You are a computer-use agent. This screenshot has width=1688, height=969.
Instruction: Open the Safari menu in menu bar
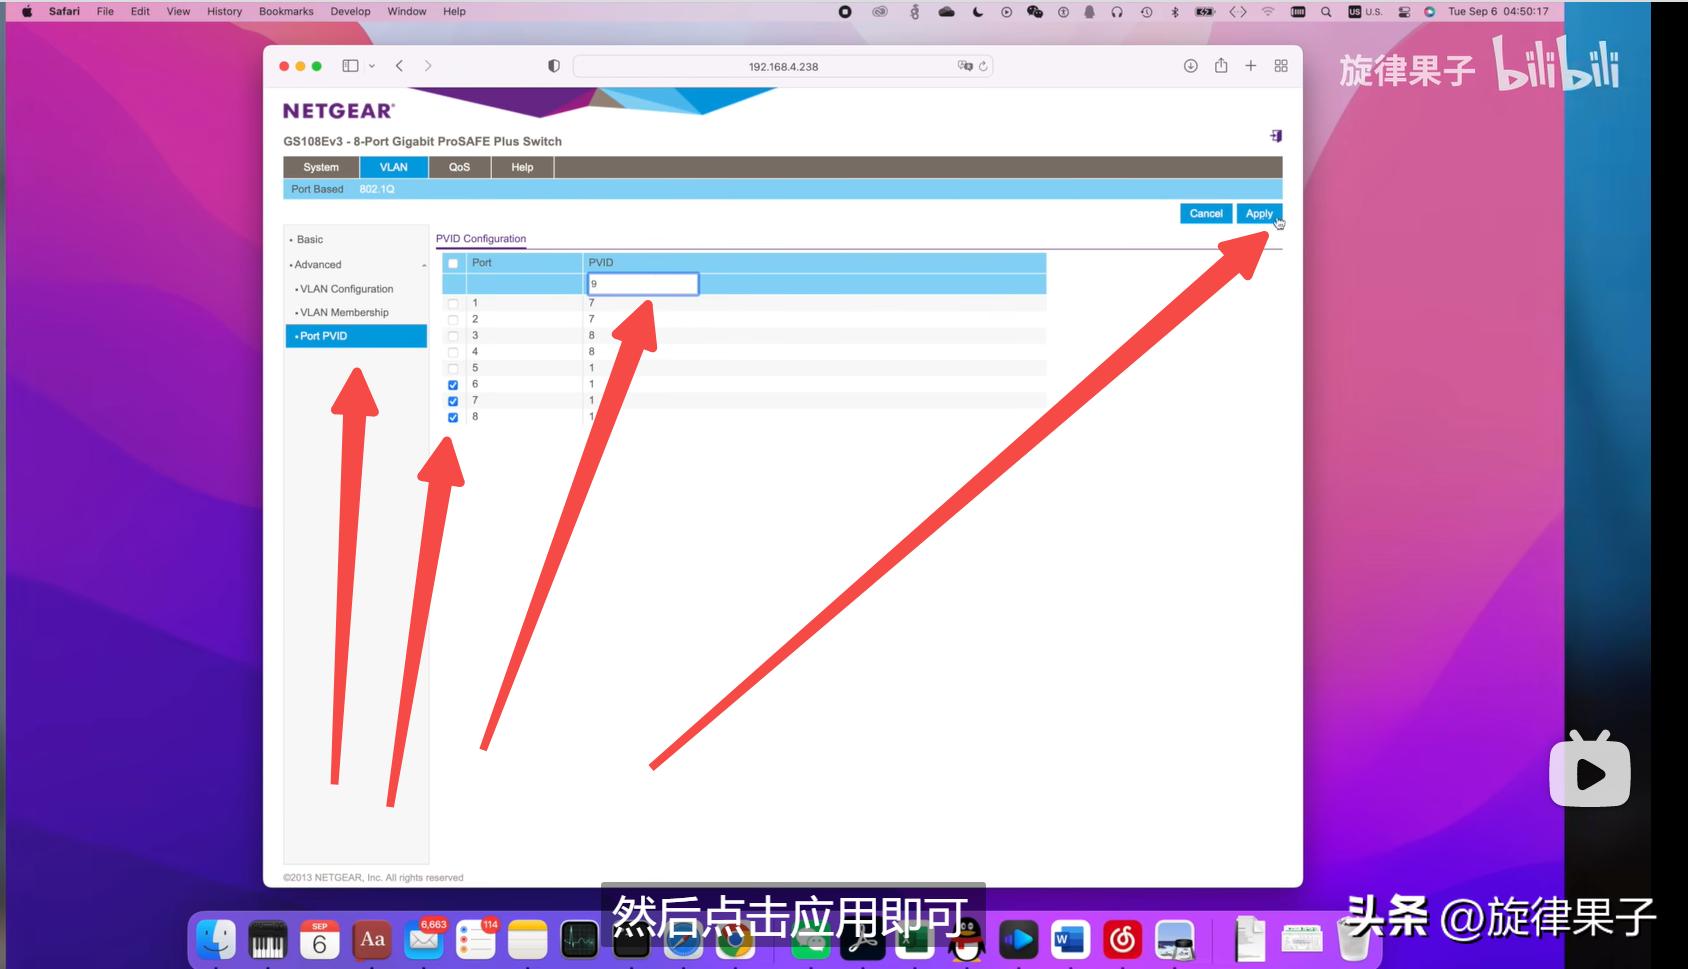(64, 12)
